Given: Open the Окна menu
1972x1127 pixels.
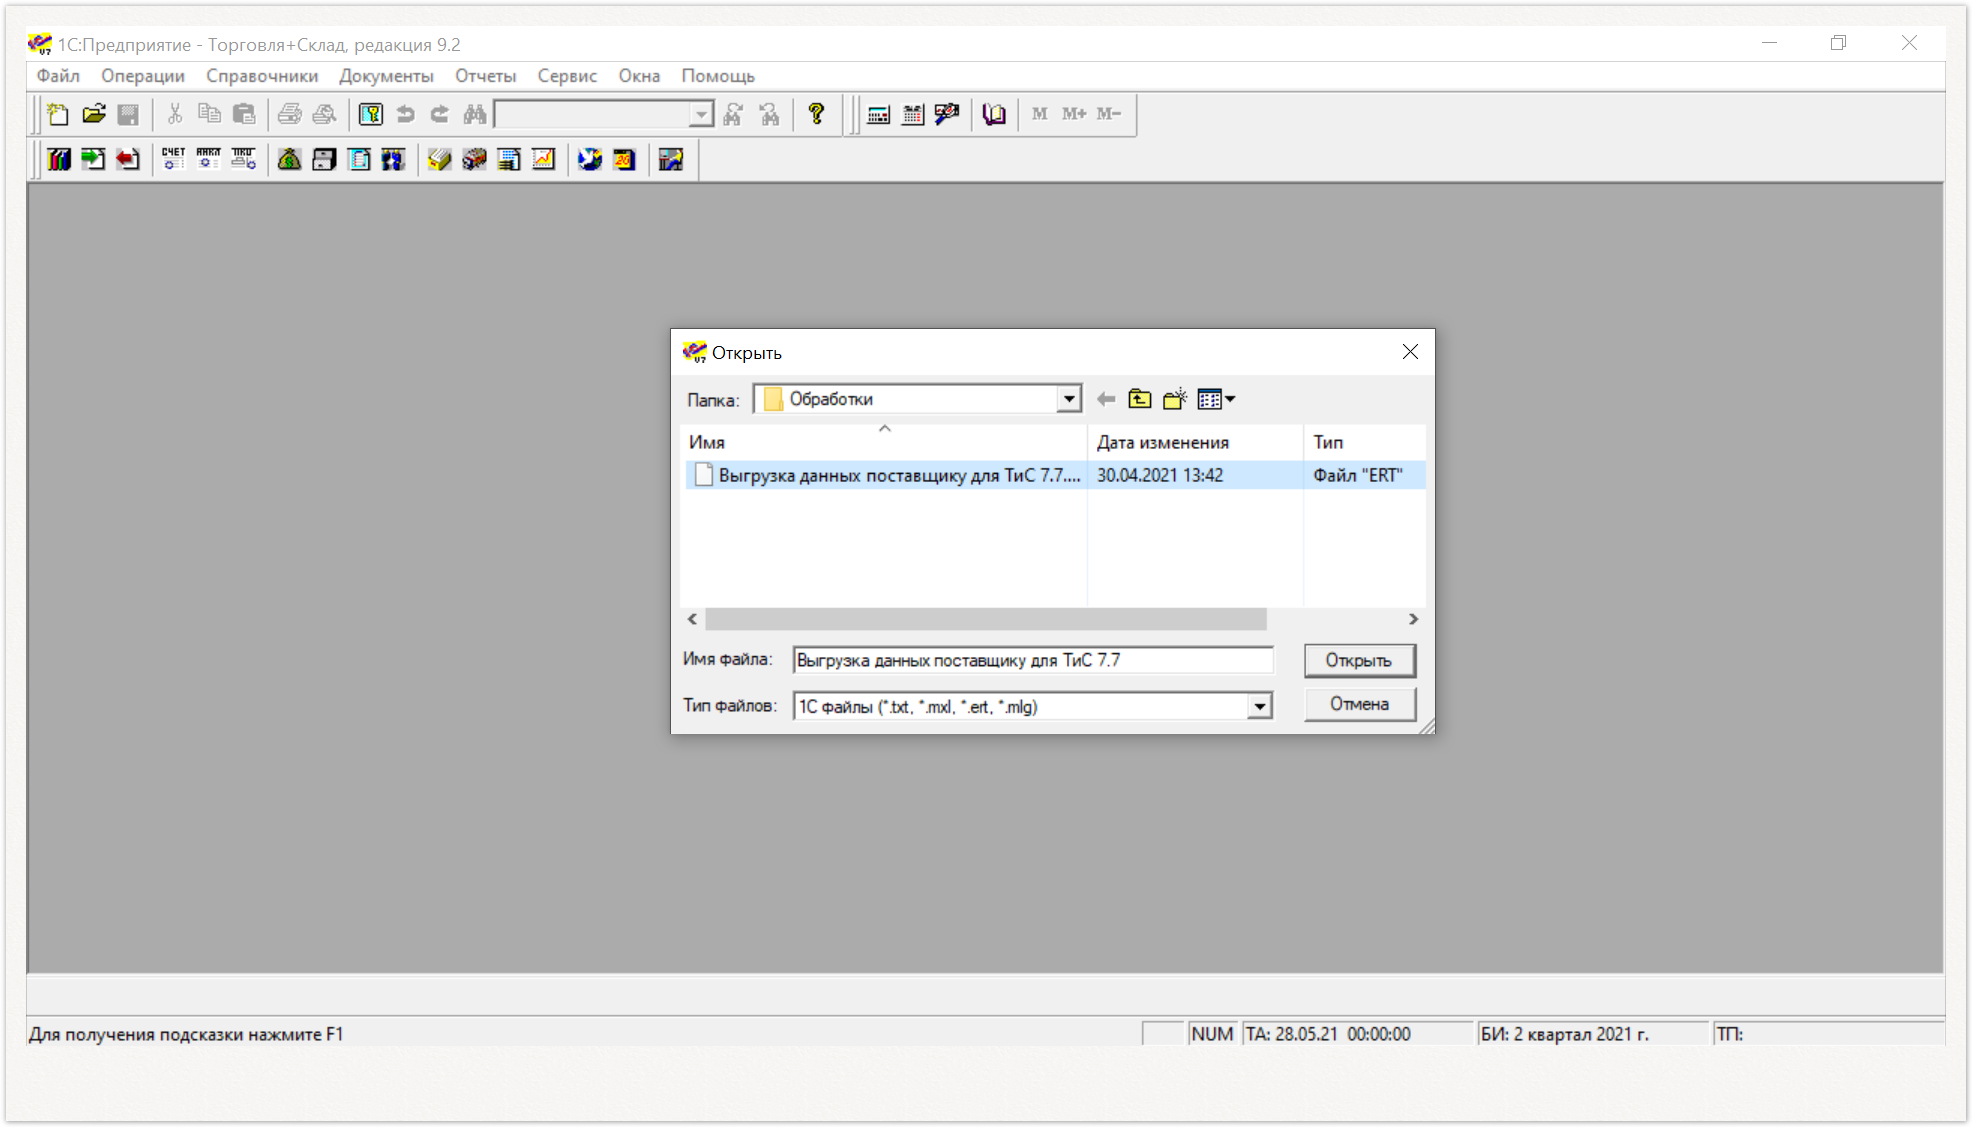Looking at the screenshot, I should coord(639,76).
